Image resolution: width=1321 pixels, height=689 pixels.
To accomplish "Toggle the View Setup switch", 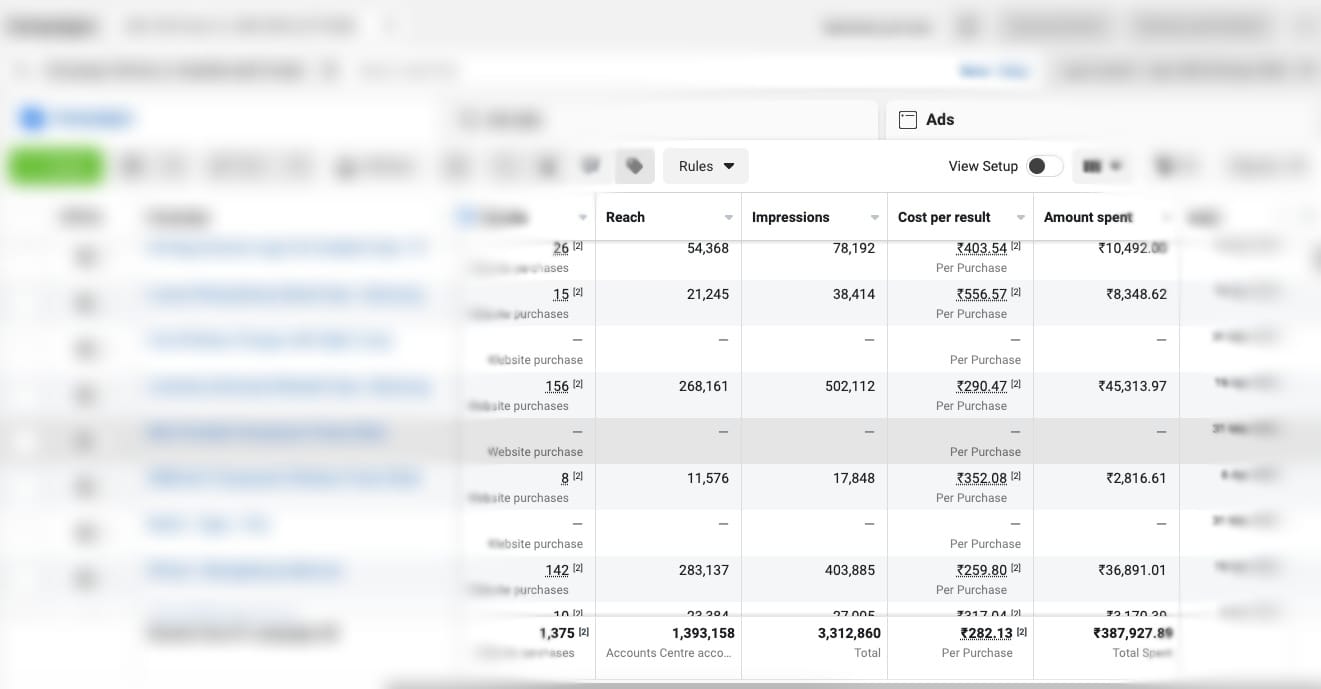I will (x=1044, y=166).
